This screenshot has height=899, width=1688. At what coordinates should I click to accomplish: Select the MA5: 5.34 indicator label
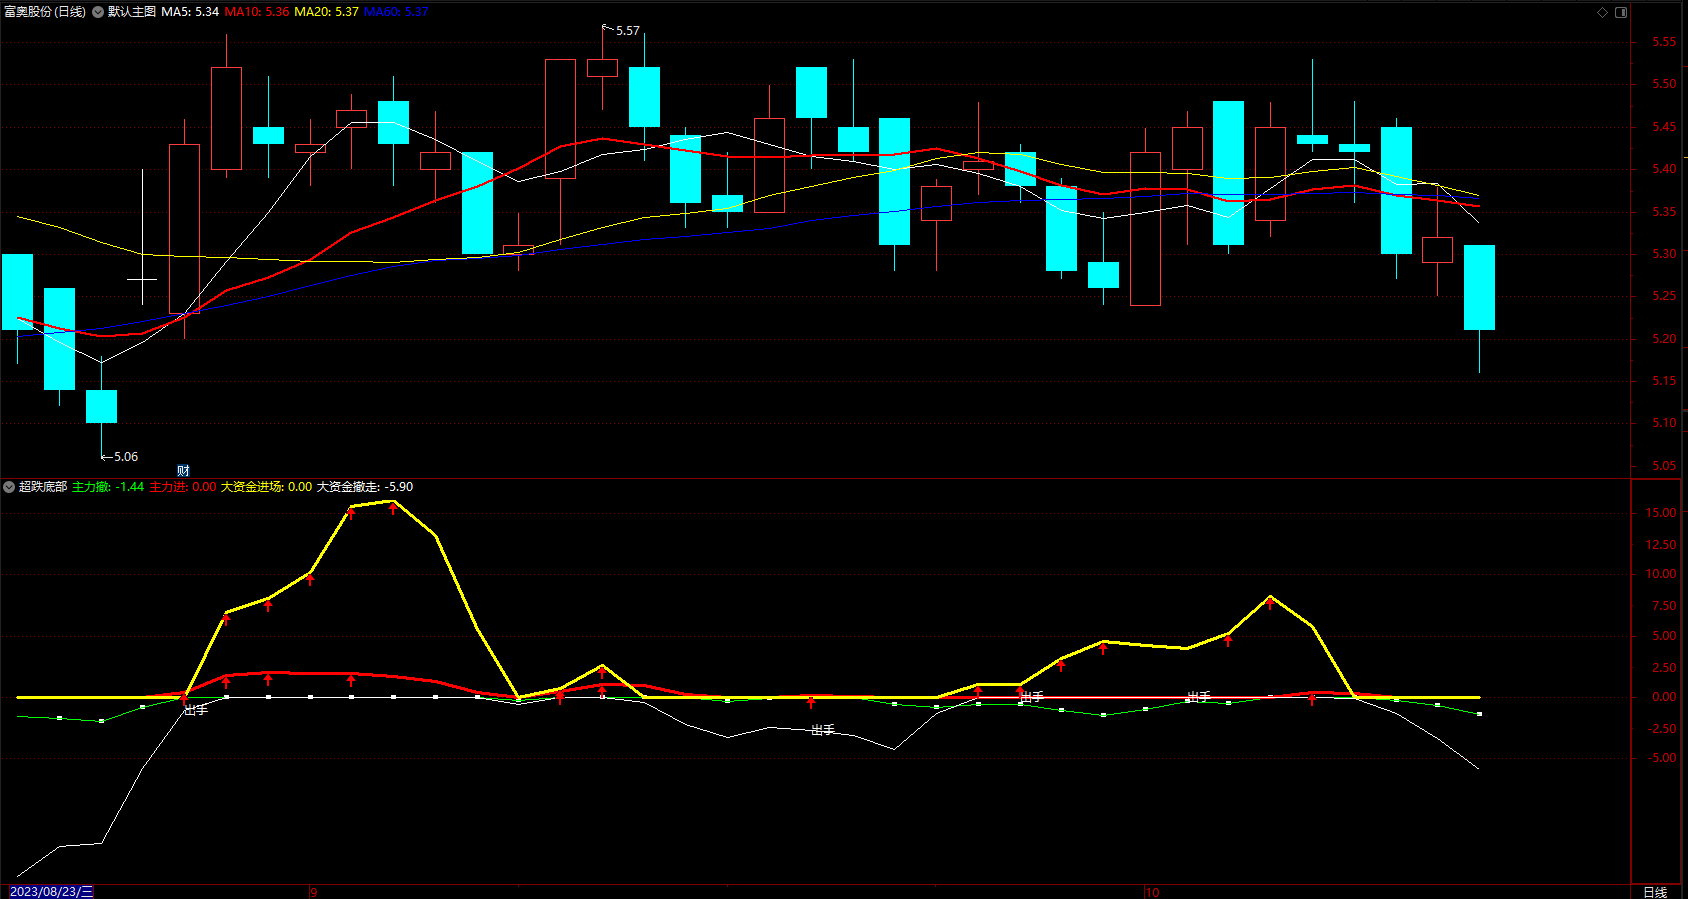(x=190, y=12)
